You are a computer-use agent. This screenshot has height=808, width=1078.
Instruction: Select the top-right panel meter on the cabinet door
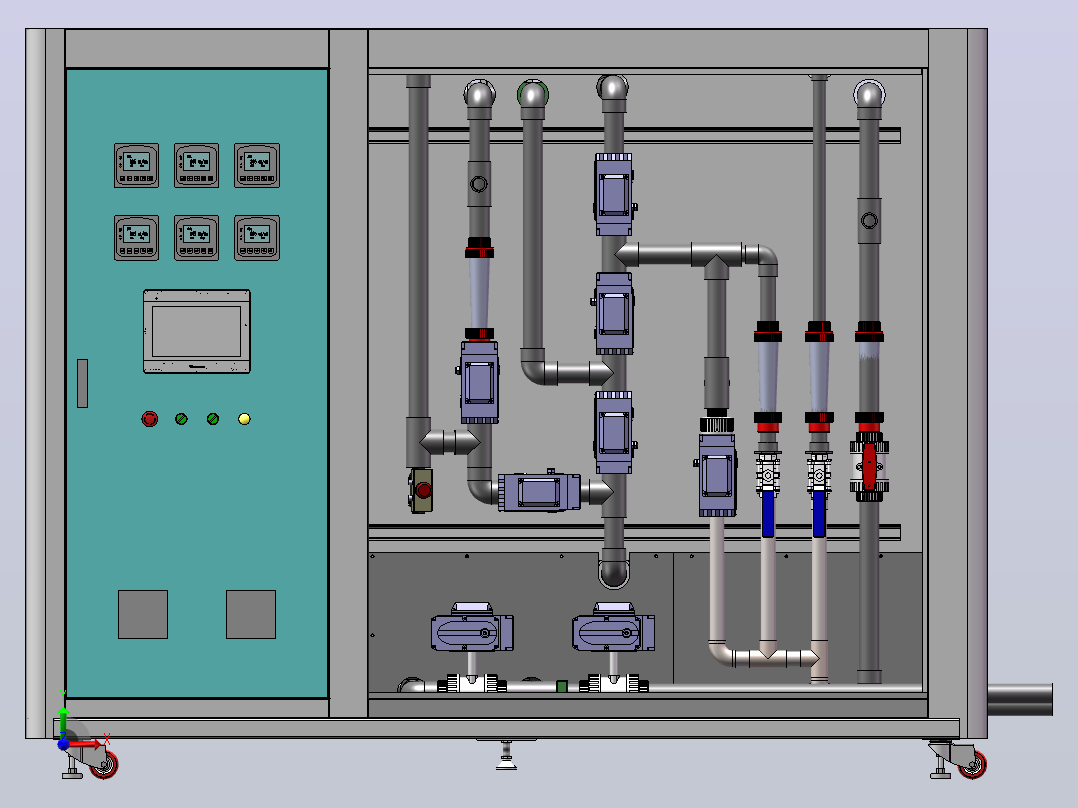[256, 165]
